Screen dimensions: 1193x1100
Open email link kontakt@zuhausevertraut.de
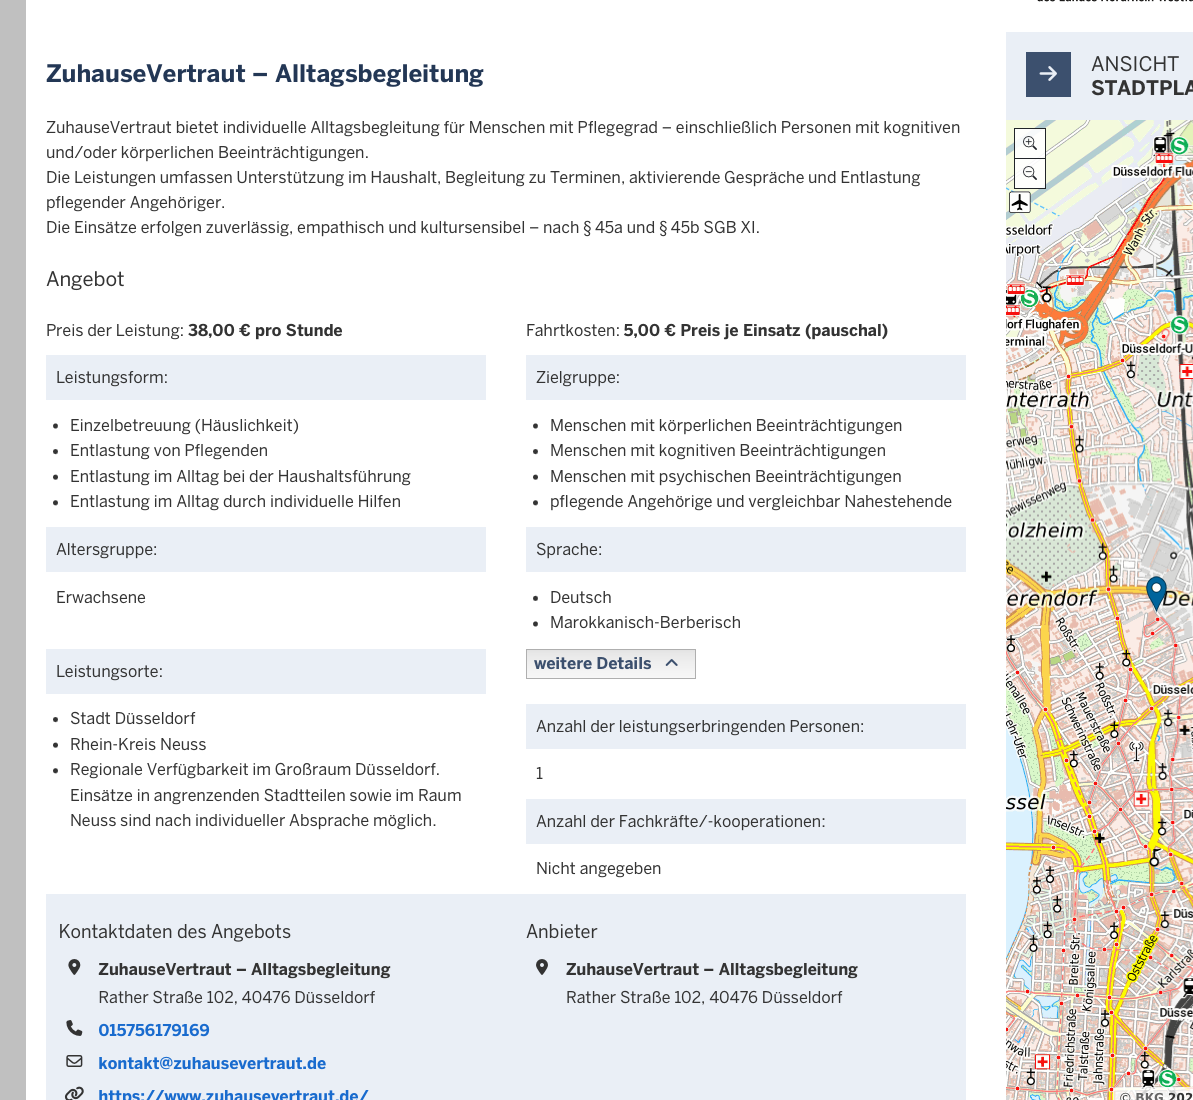pos(212,1063)
